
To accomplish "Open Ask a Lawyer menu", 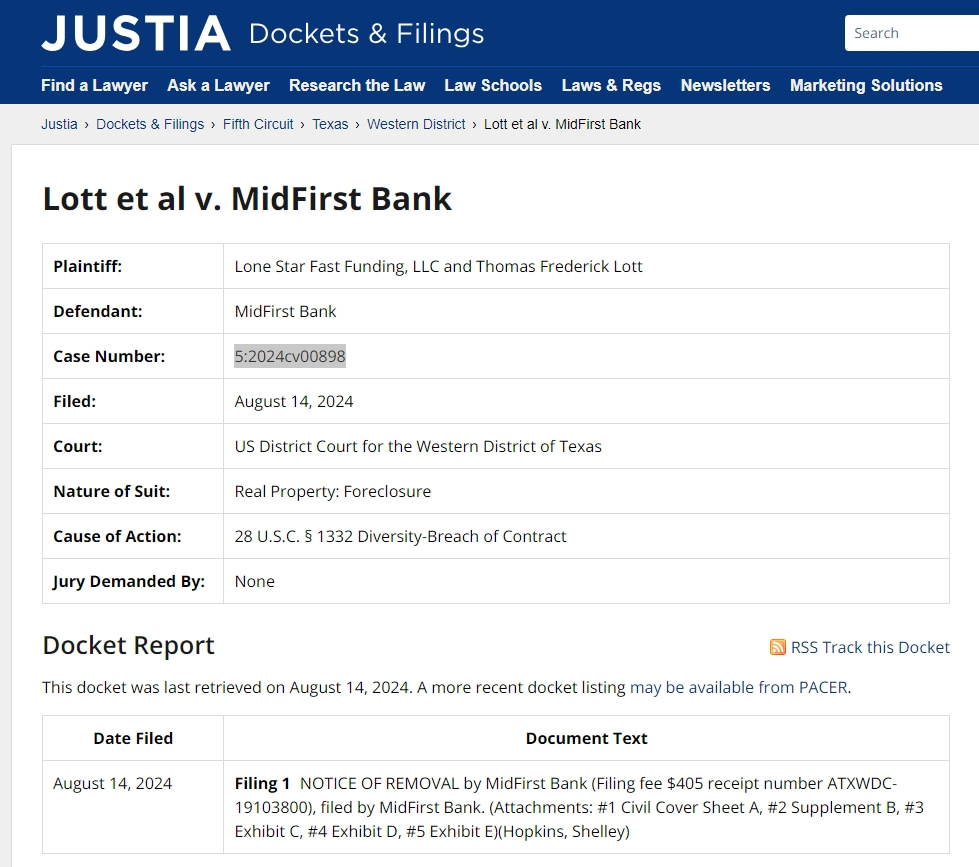I will pos(218,86).
